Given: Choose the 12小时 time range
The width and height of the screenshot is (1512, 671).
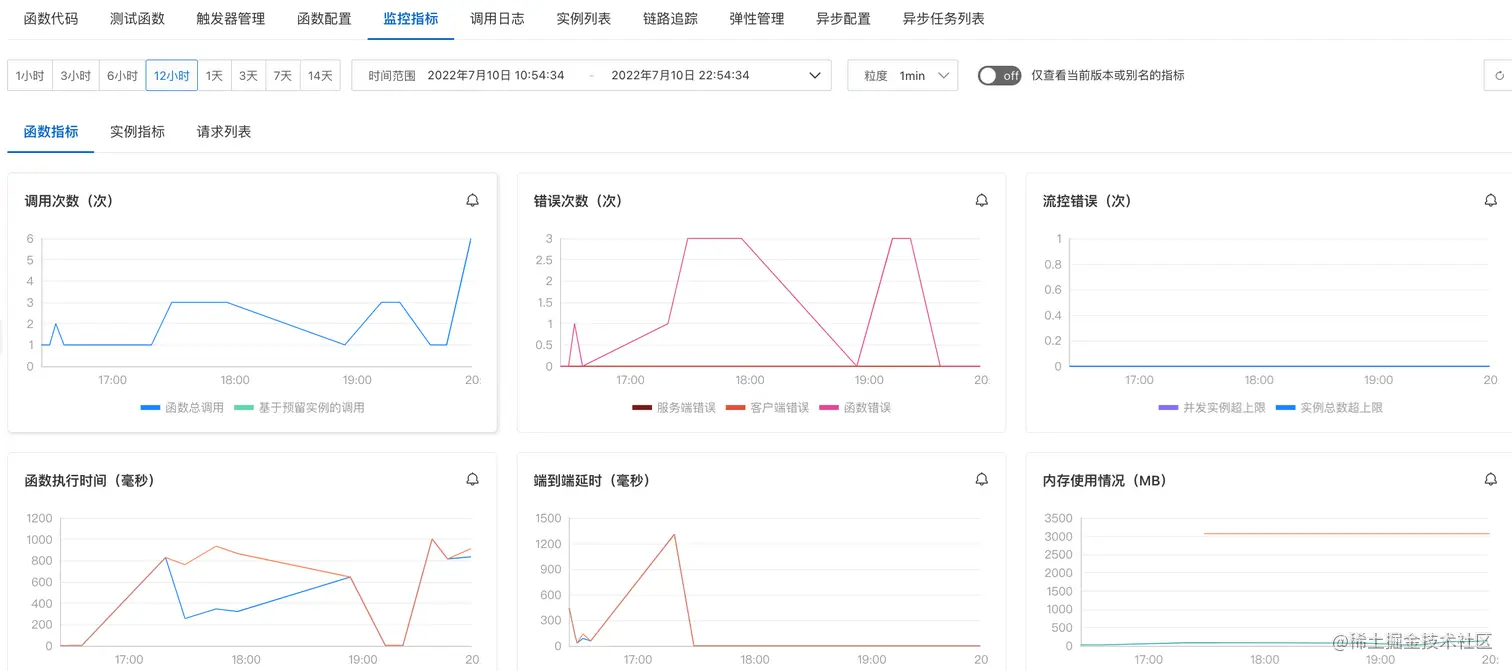Looking at the screenshot, I should pyautogui.click(x=172, y=76).
